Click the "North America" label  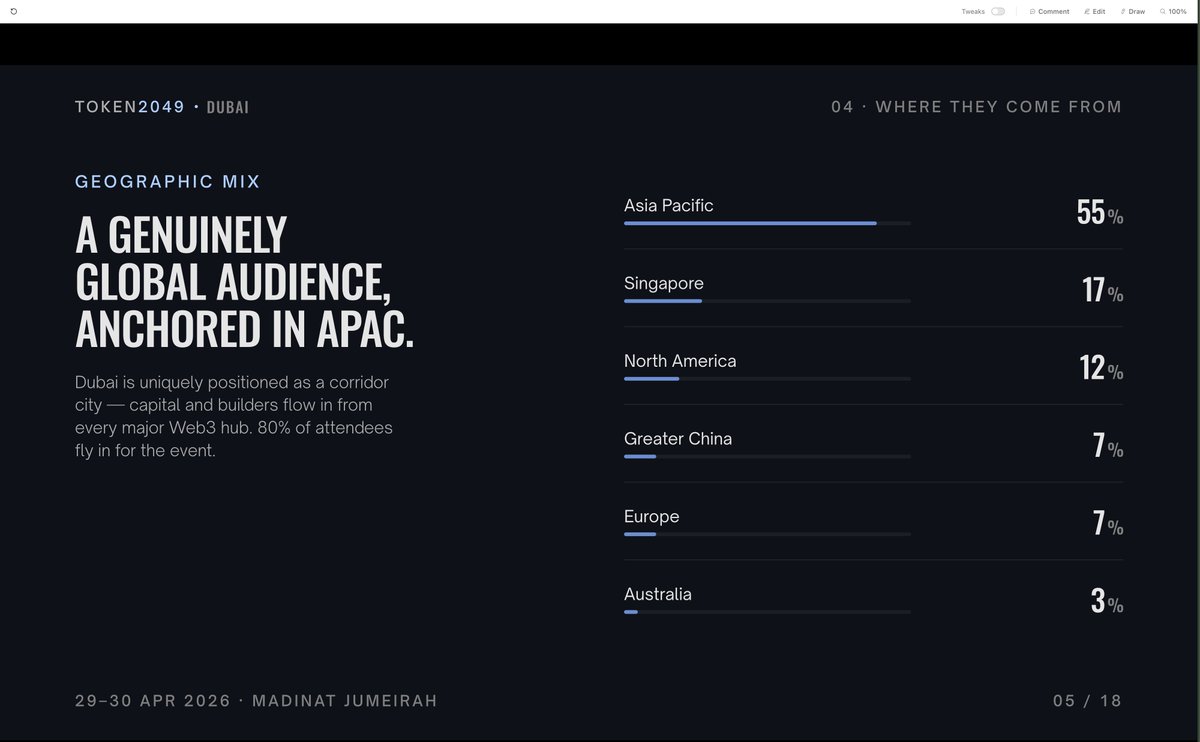(680, 361)
